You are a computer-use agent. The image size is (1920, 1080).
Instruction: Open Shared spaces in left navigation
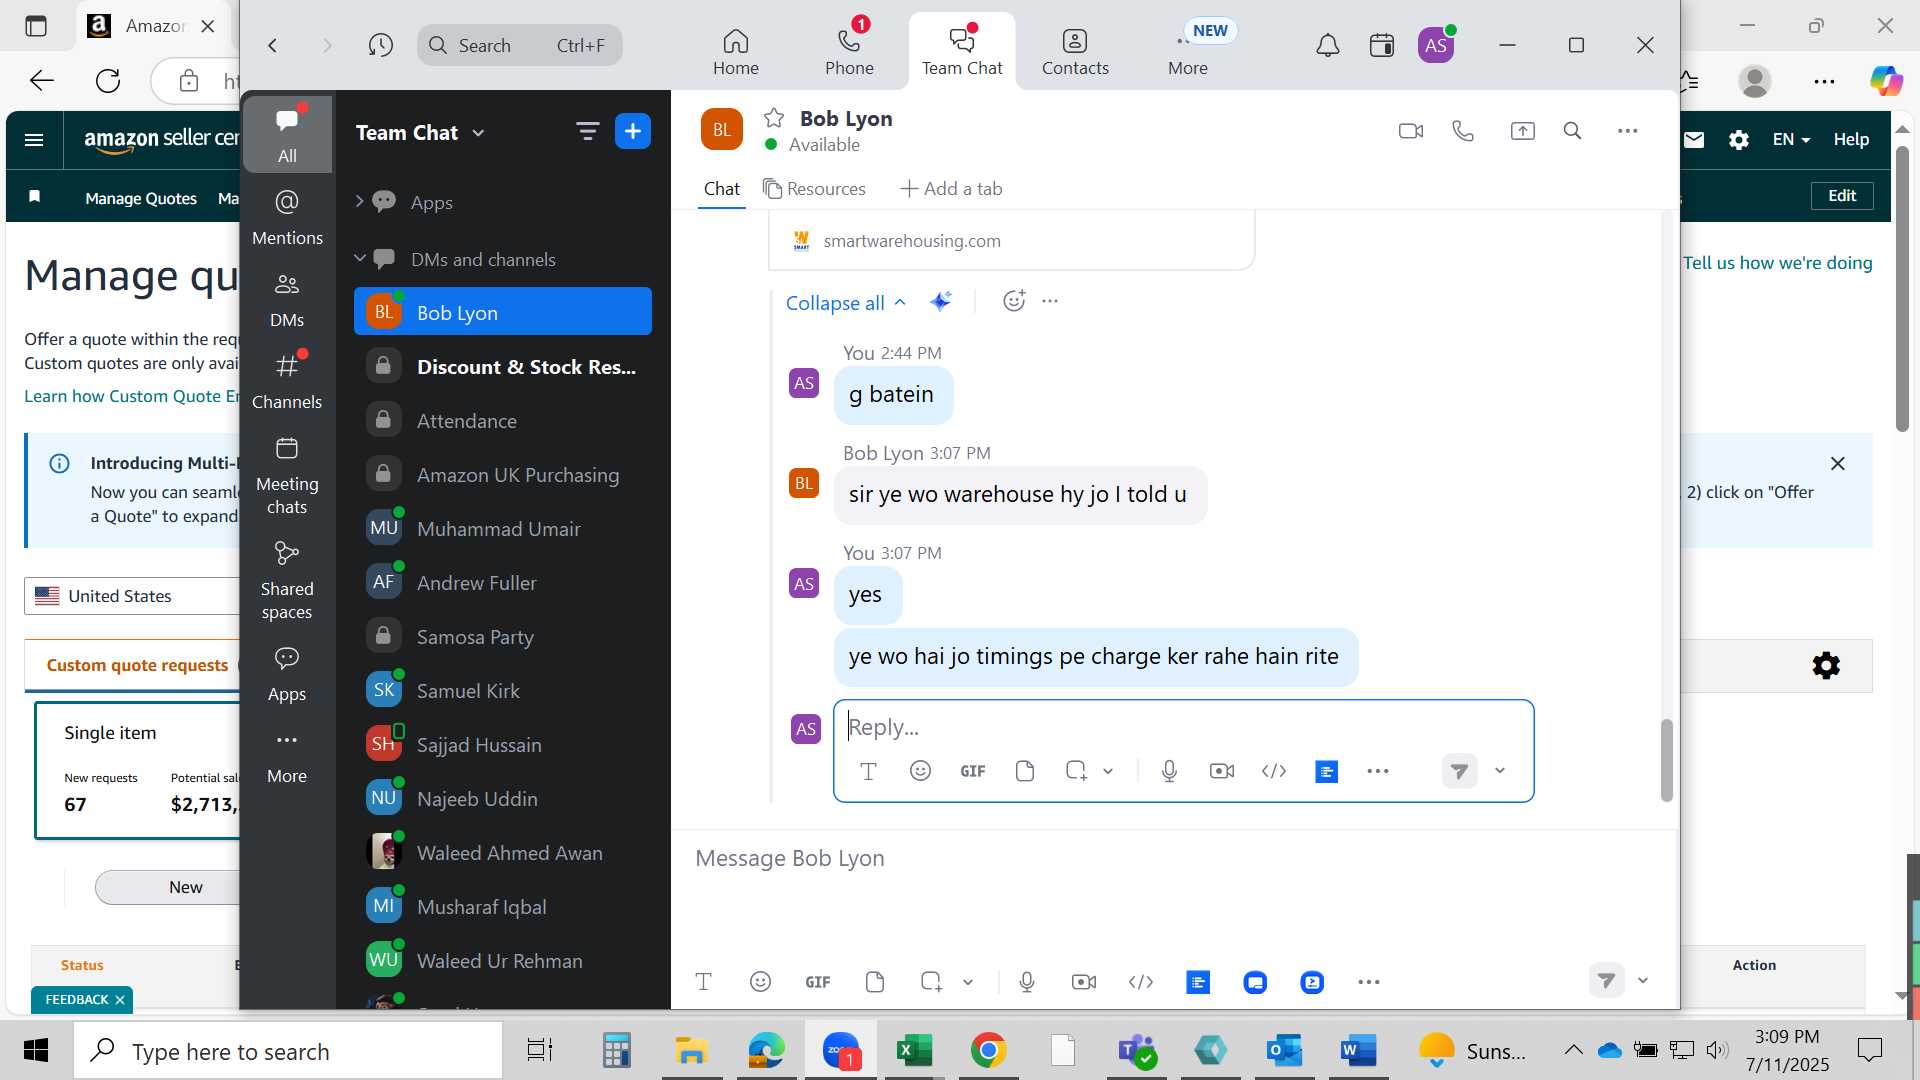(287, 580)
